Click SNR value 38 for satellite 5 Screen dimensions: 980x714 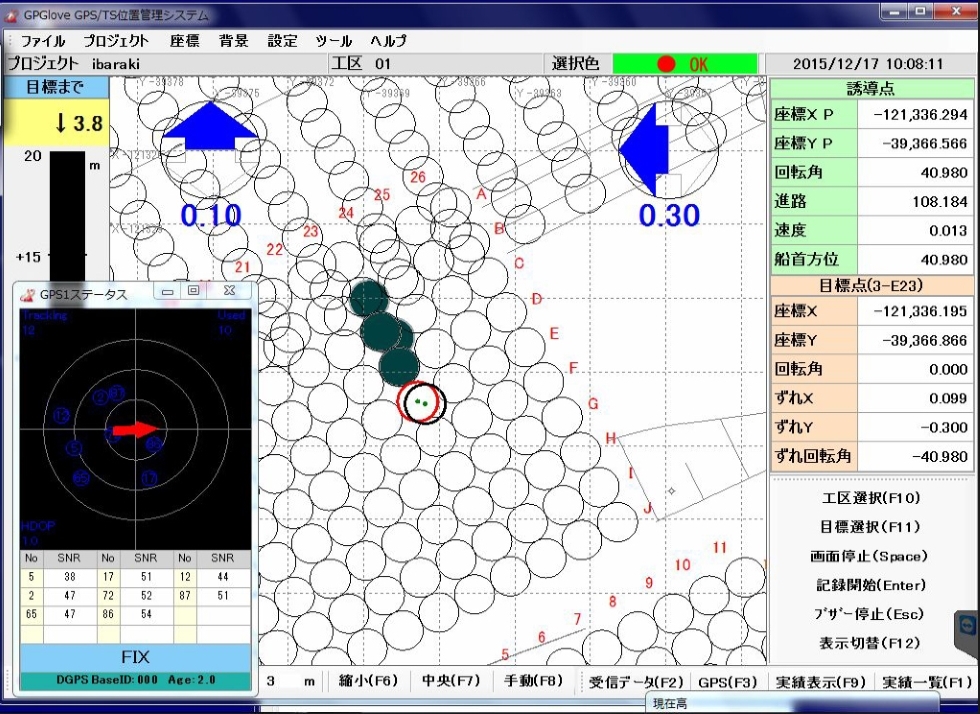point(69,576)
